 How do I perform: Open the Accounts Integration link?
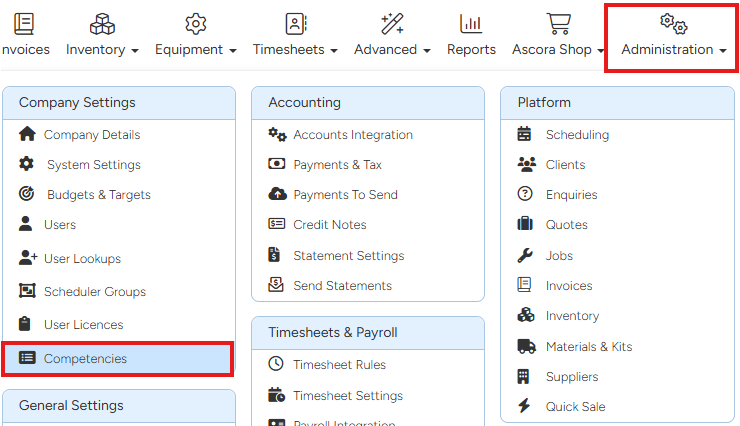coord(352,135)
